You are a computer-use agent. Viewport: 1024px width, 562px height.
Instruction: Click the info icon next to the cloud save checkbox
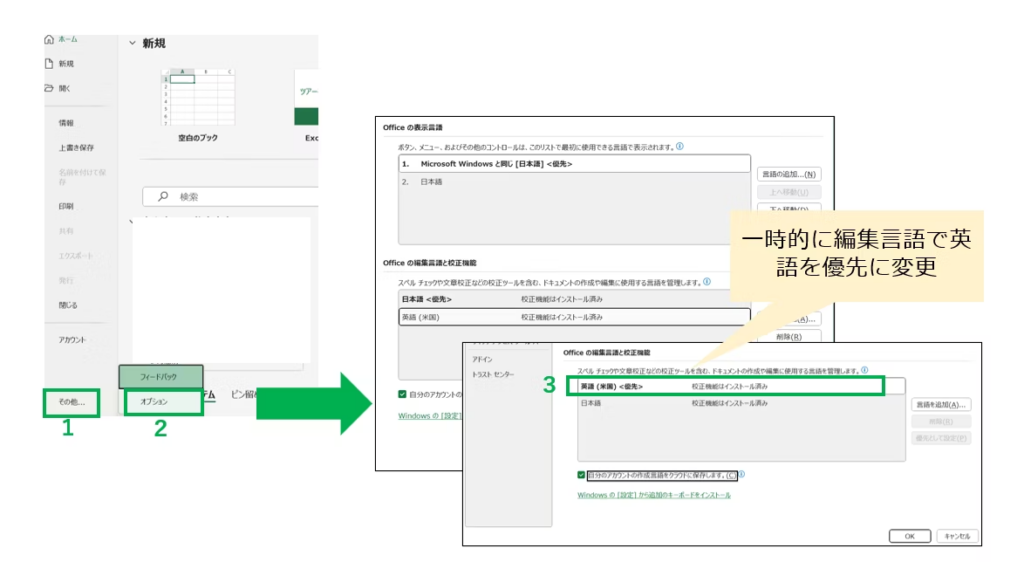741,476
